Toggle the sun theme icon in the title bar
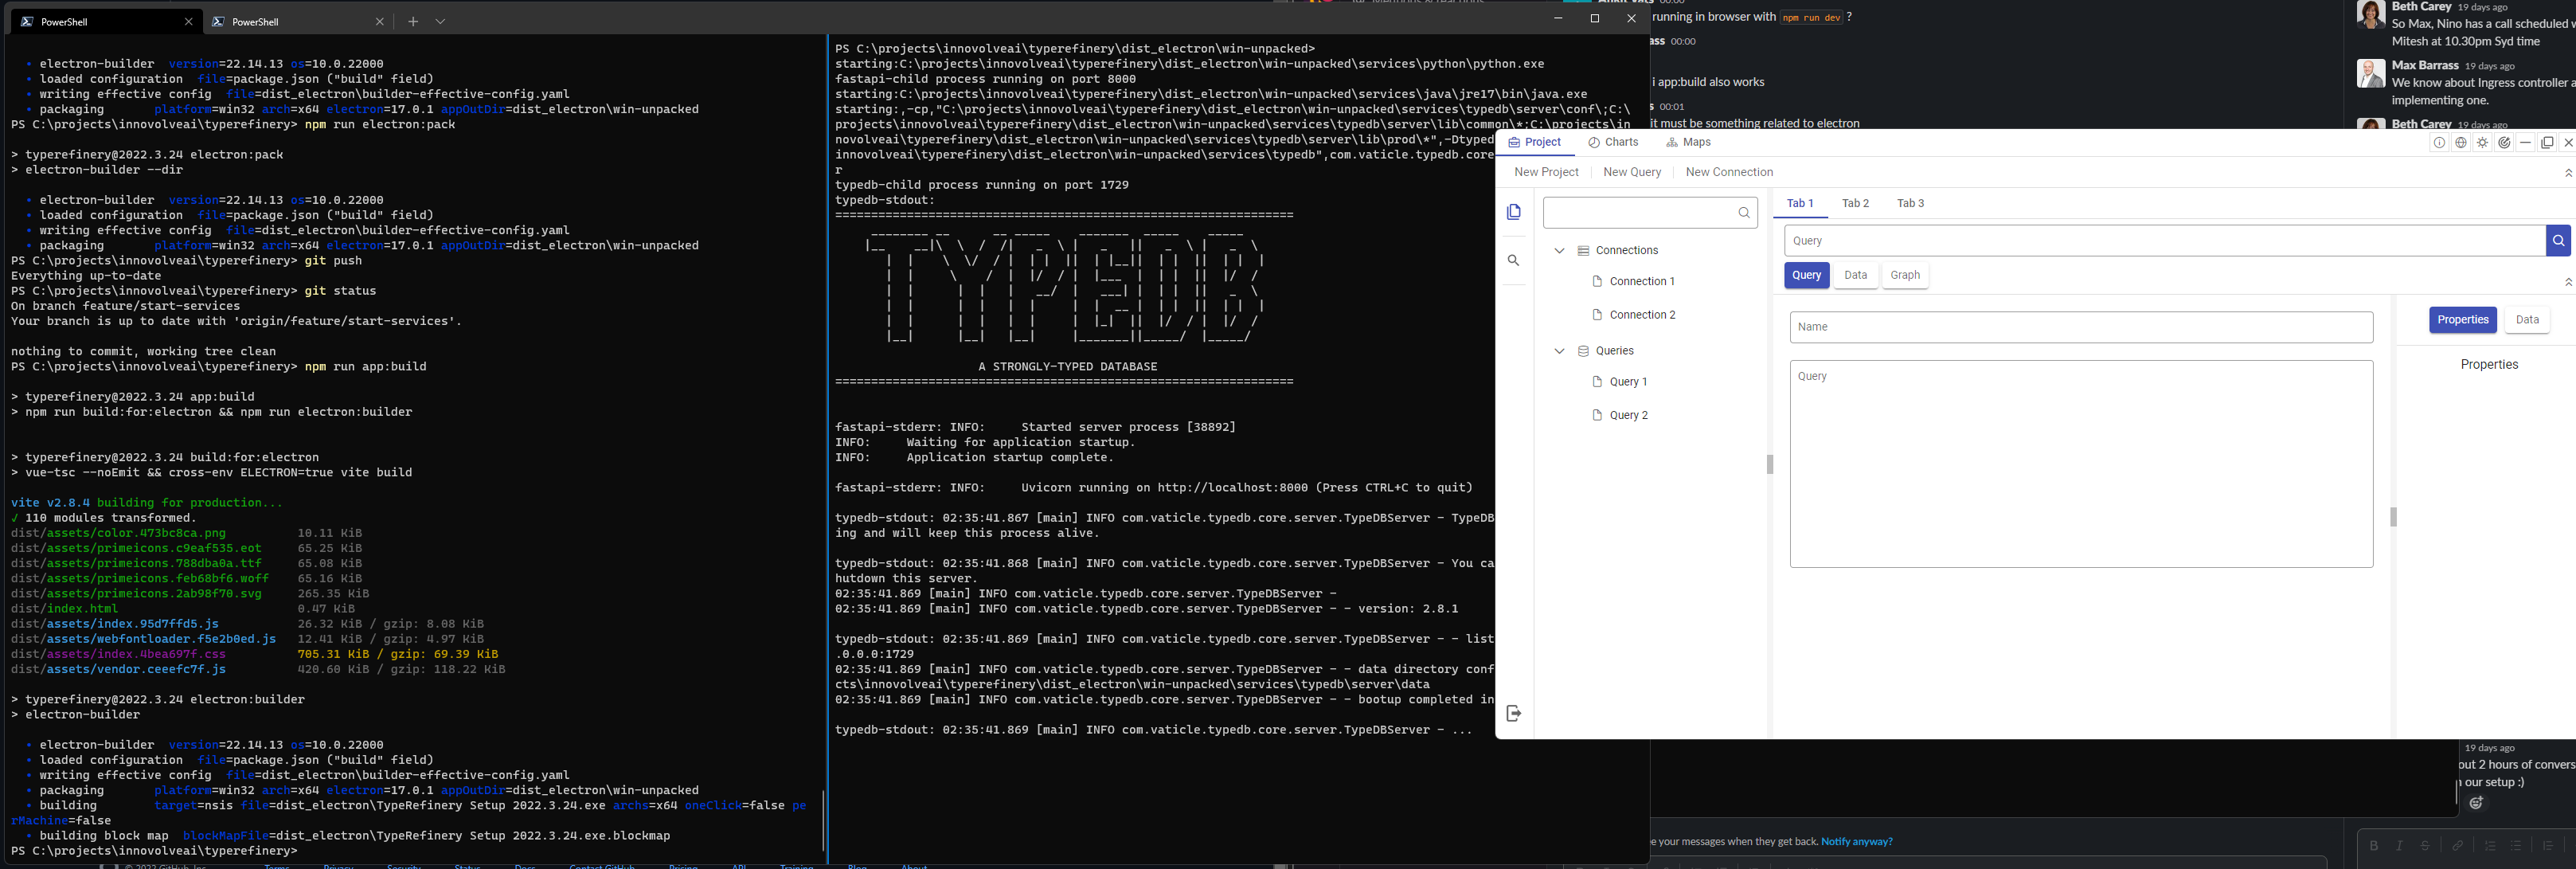2576x869 pixels. [x=2483, y=143]
